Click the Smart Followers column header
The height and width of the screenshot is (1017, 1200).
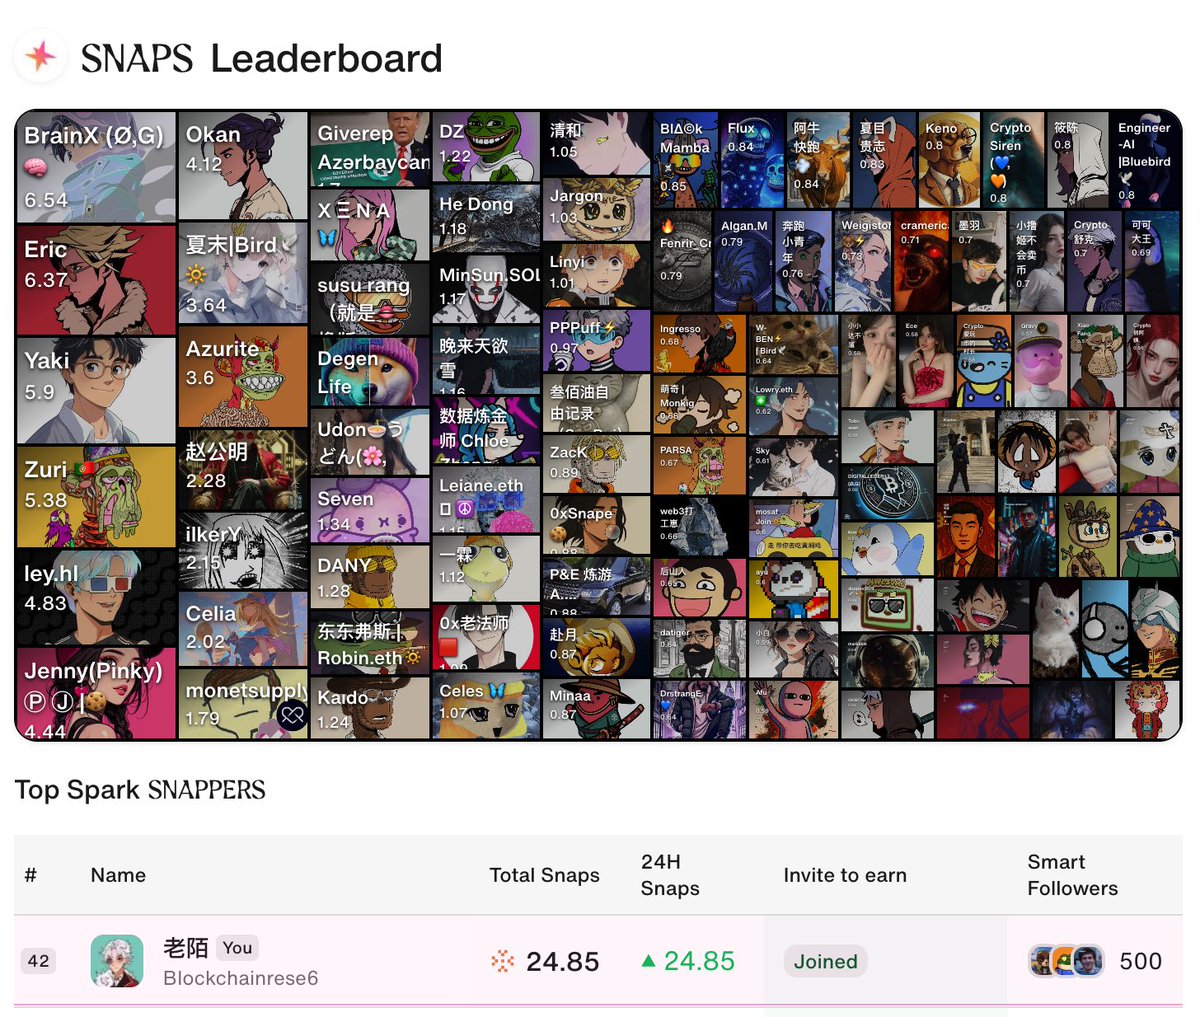click(x=1072, y=875)
